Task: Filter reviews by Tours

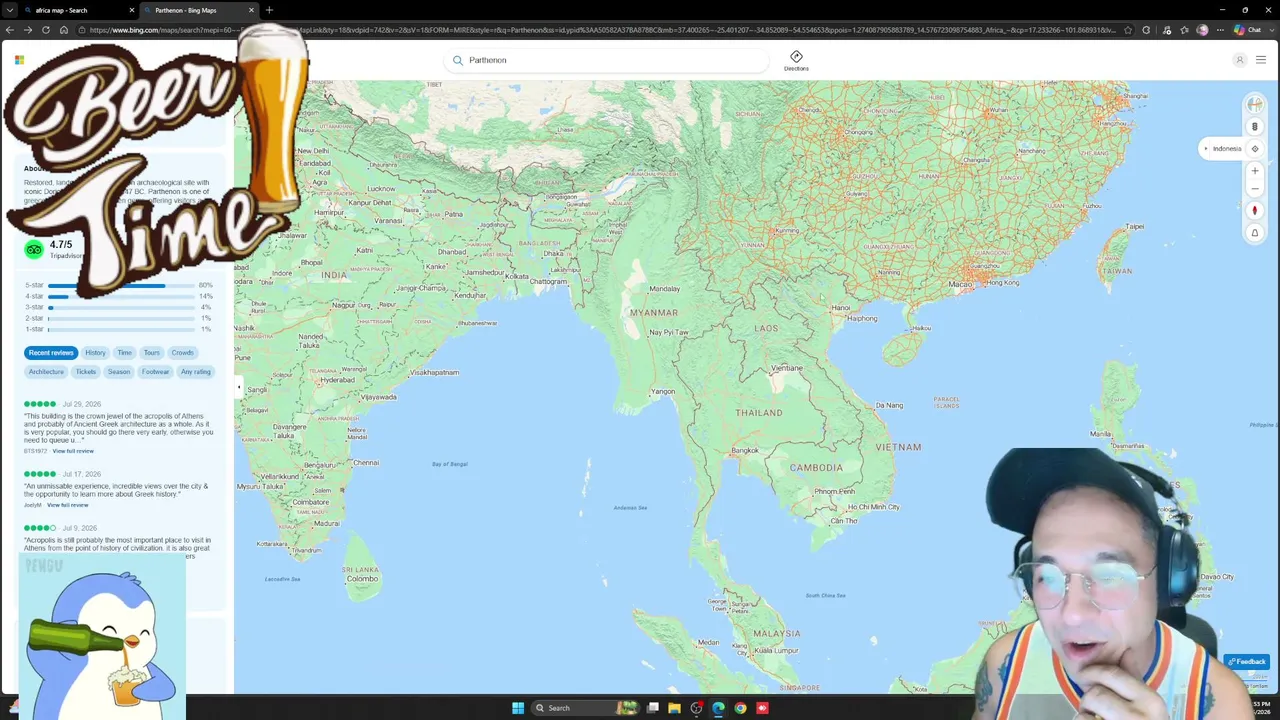Action: pos(151,353)
